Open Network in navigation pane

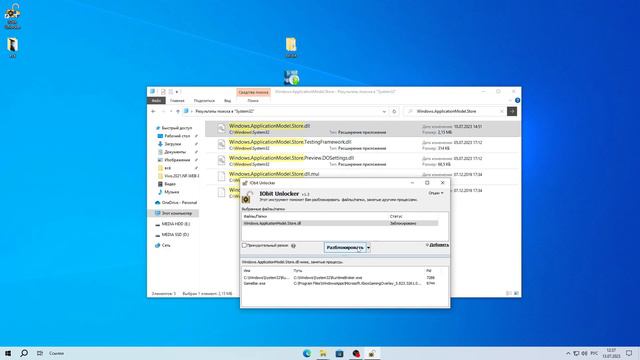(166, 245)
